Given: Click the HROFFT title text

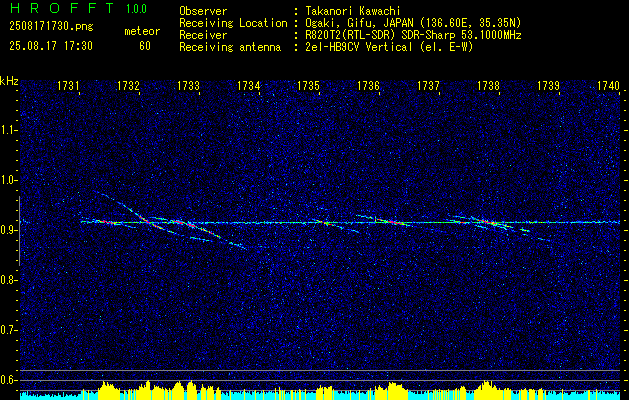Looking at the screenshot, I should coord(62,8).
